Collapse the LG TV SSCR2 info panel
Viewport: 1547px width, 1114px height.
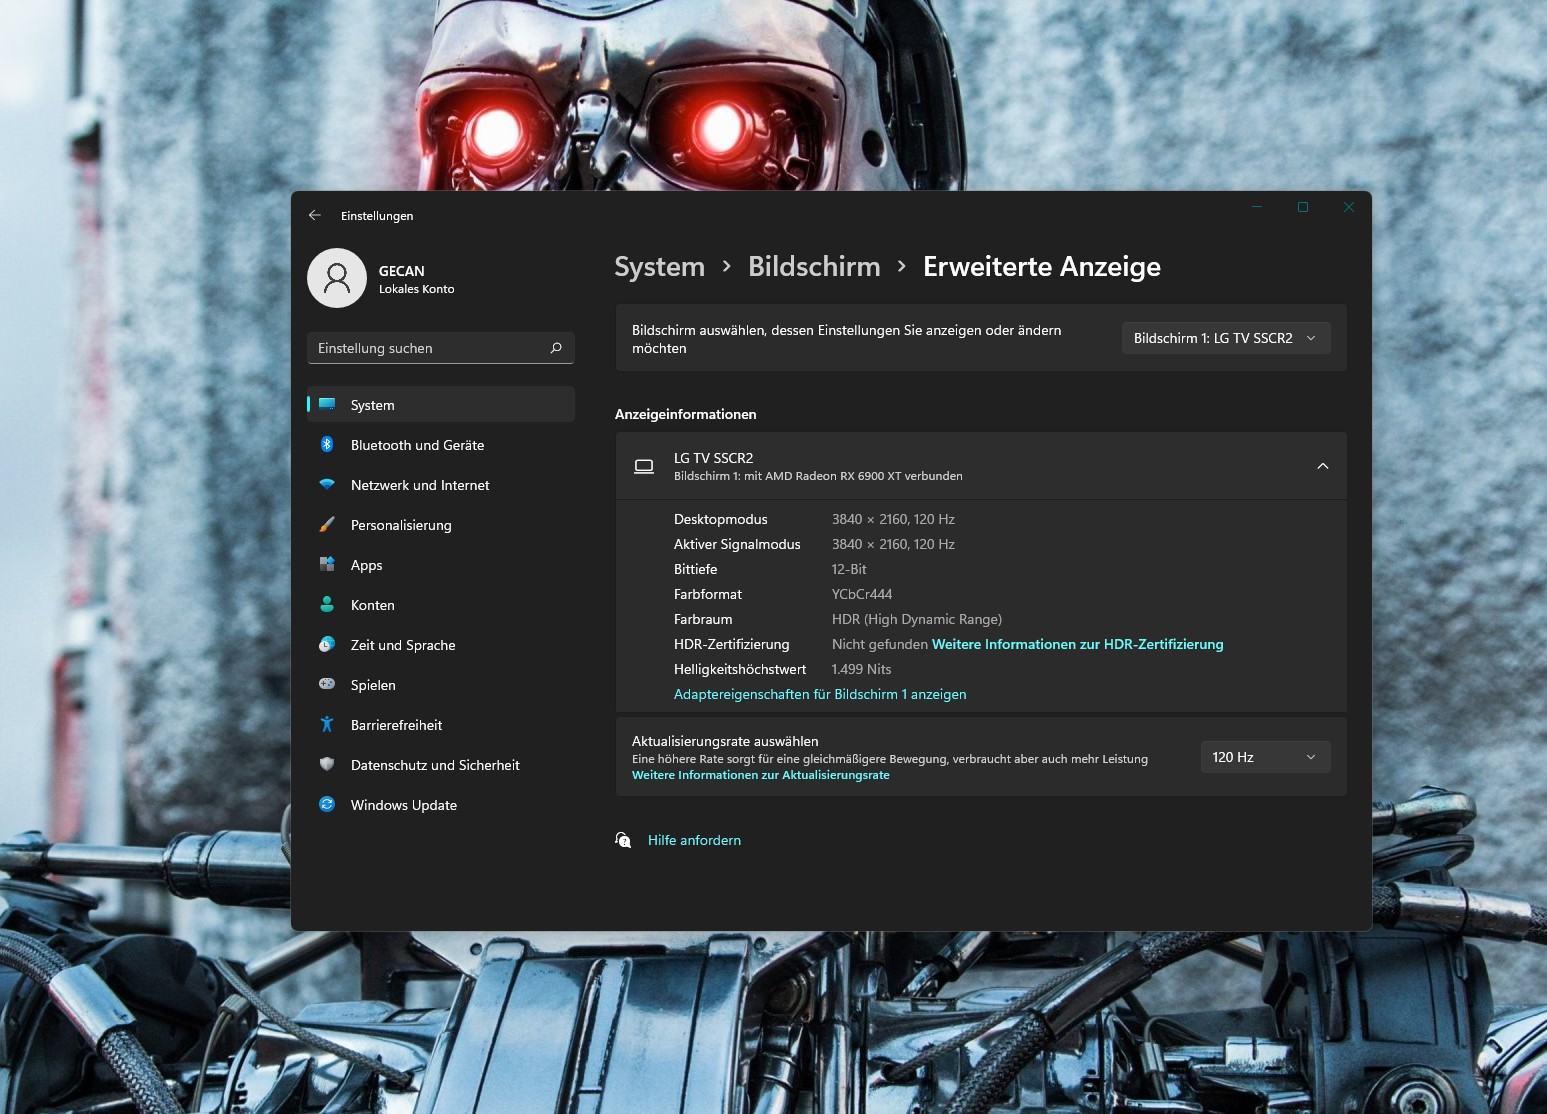[1323, 466]
